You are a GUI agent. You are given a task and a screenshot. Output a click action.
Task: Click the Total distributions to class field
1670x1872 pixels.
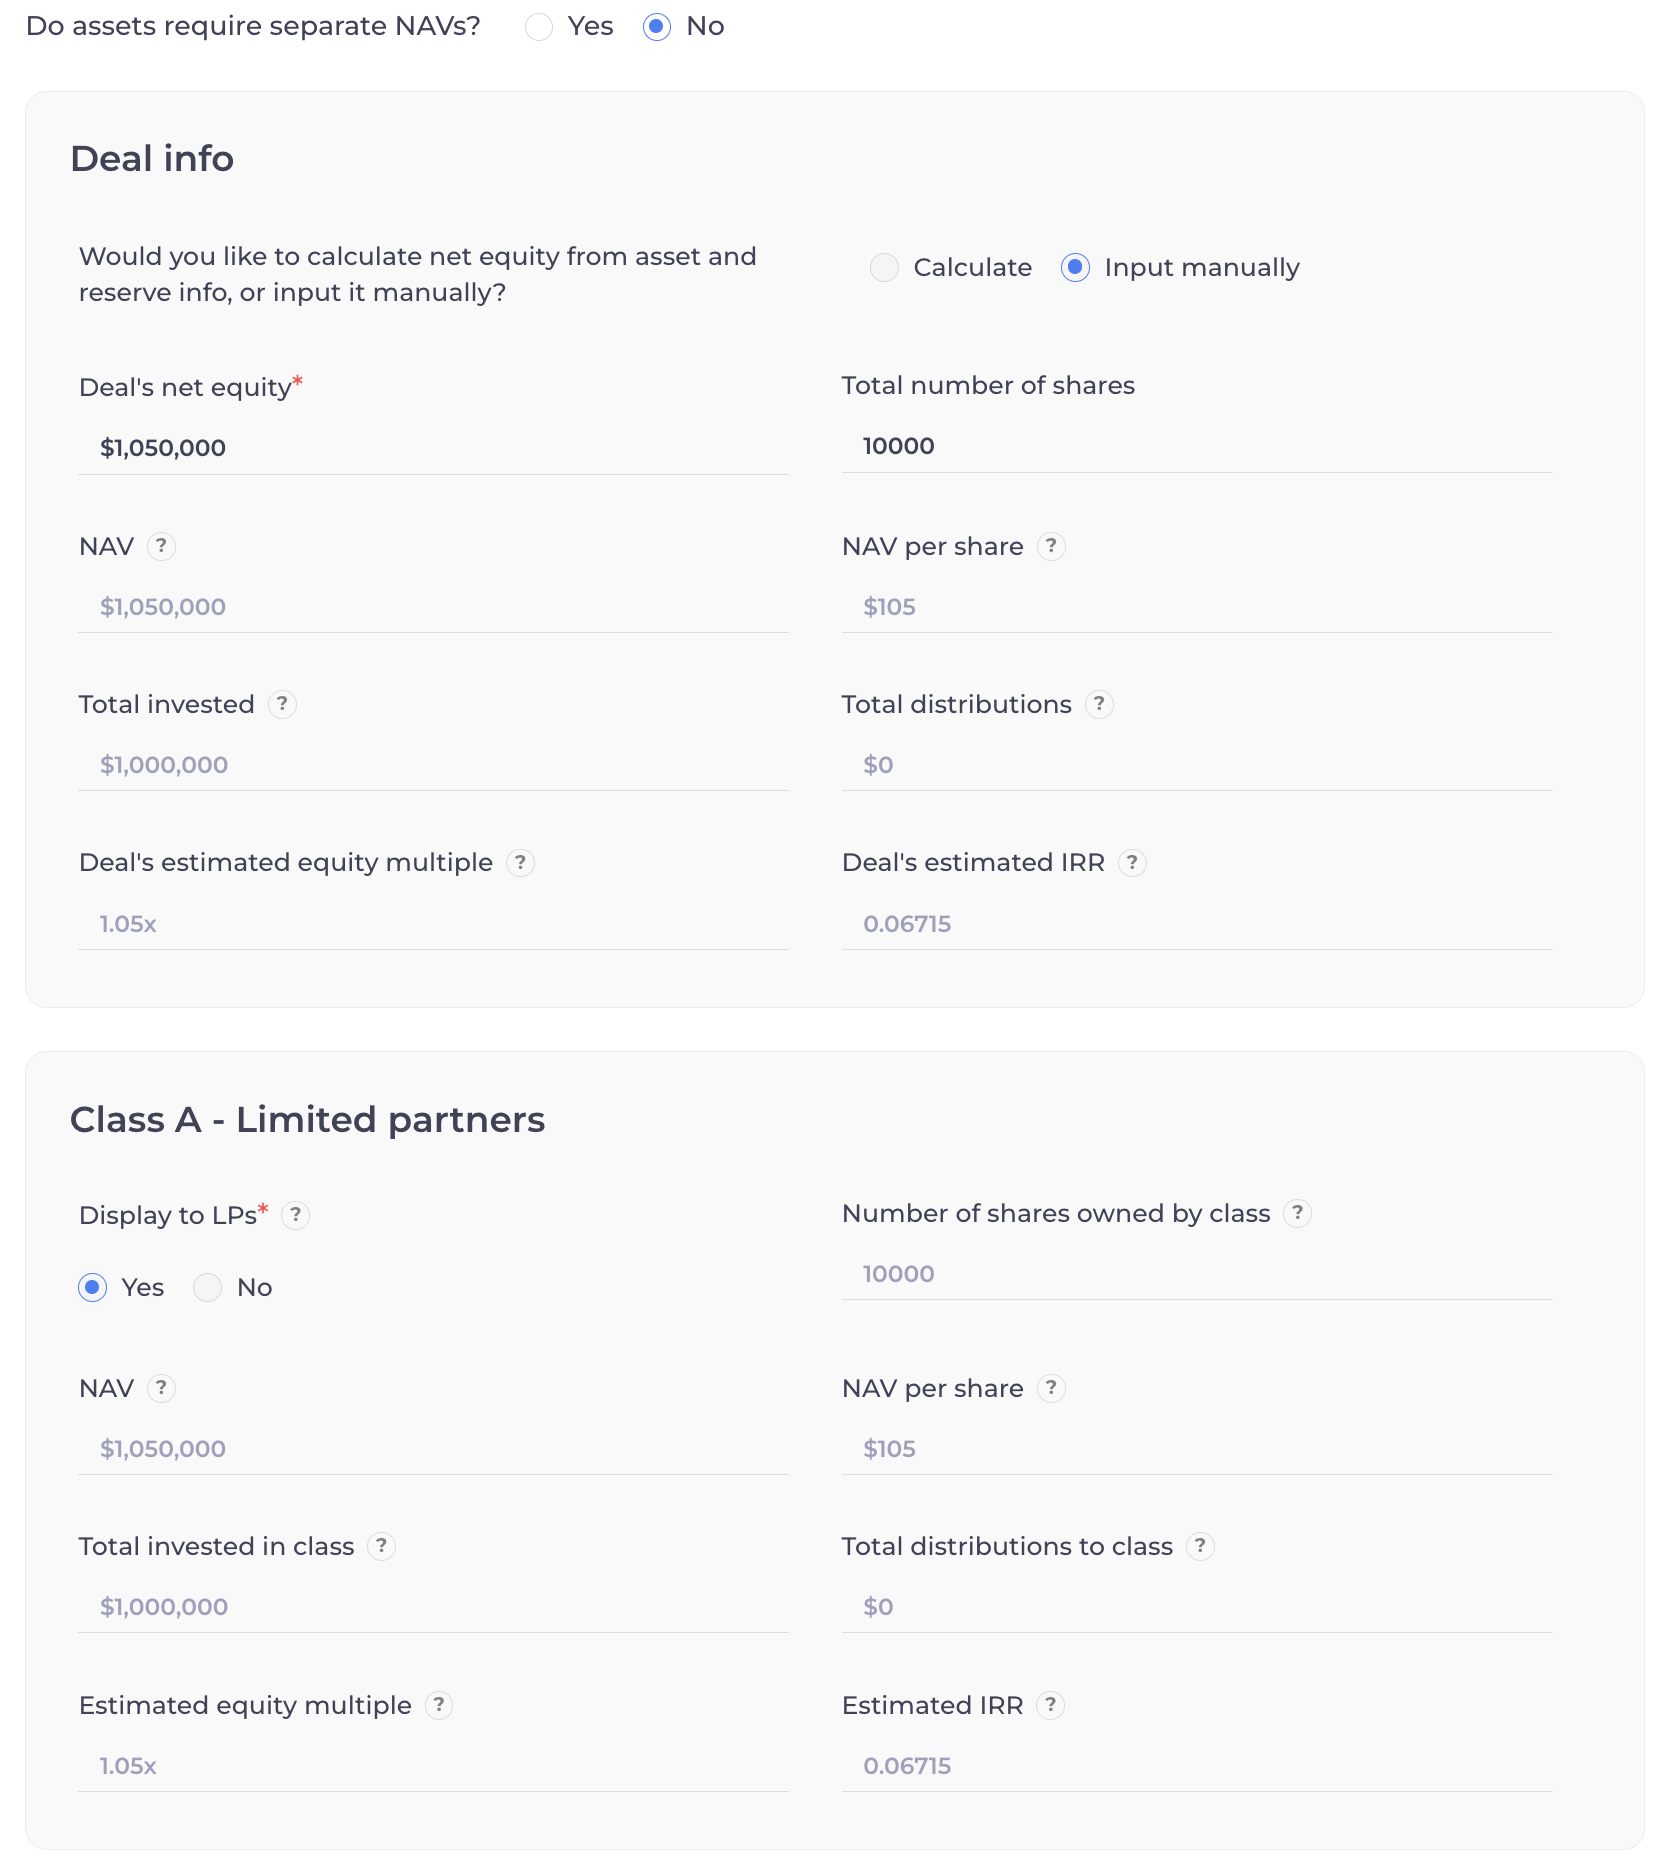click(x=1195, y=1607)
